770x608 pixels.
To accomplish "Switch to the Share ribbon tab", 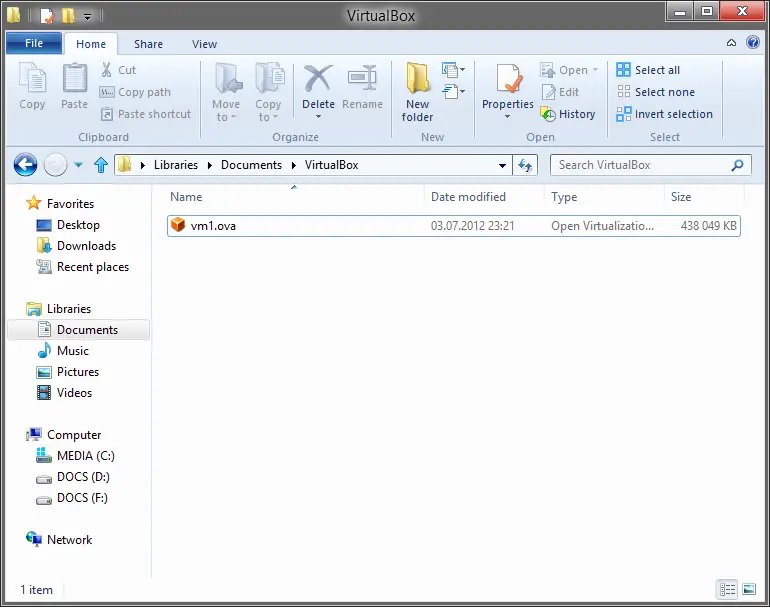I will [148, 44].
